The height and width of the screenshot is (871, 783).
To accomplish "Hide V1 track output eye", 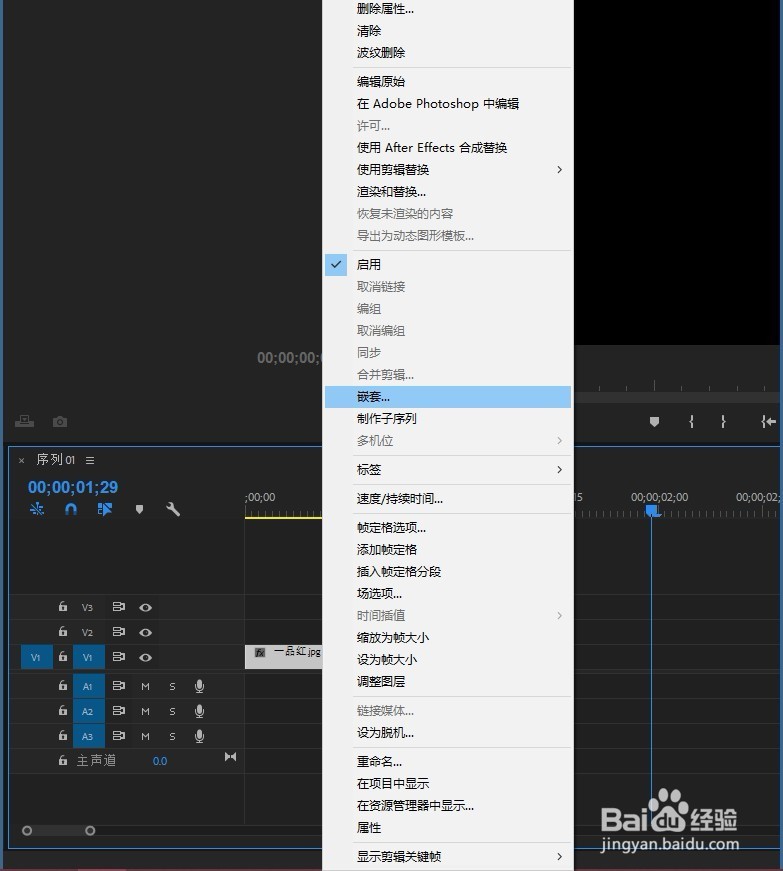I will click(145, 657).
